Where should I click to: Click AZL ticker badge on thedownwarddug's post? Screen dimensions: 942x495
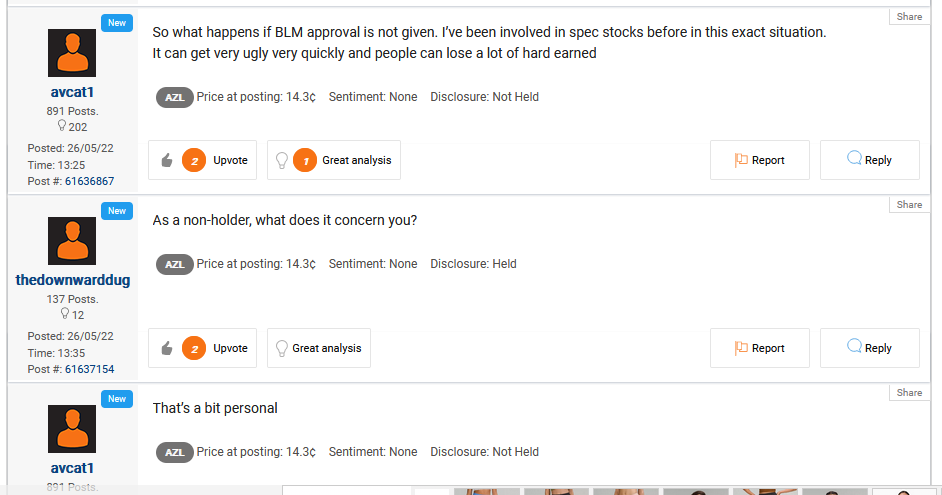click(x=175, y=264)
